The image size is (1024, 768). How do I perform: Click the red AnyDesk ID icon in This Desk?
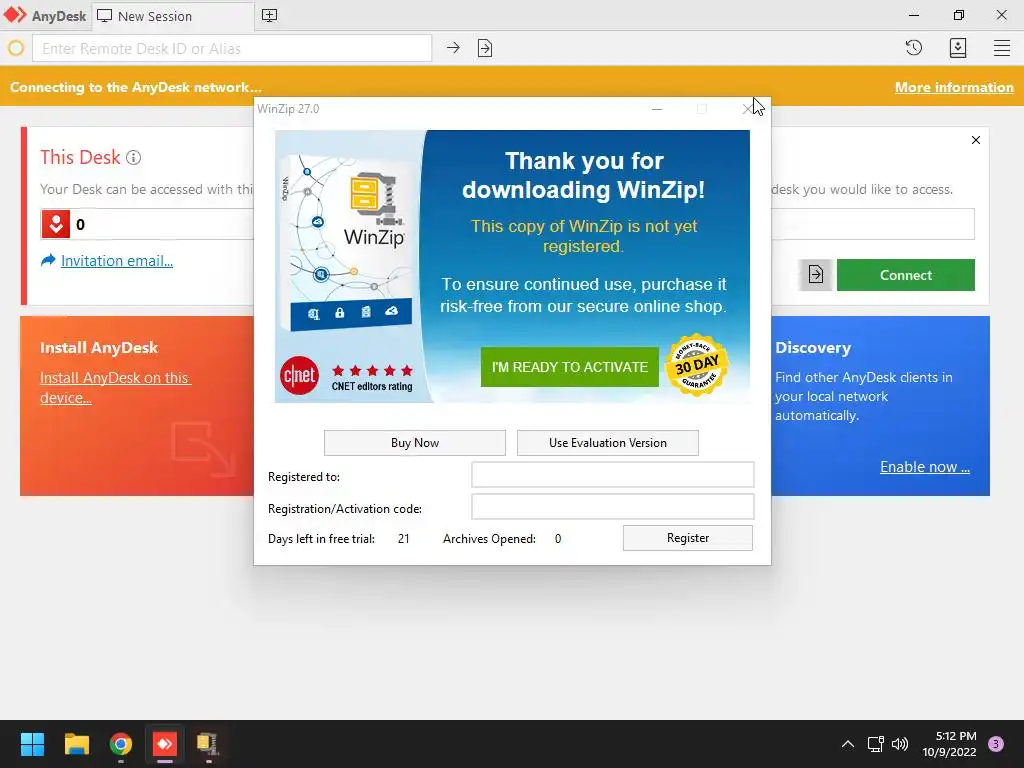56,224
